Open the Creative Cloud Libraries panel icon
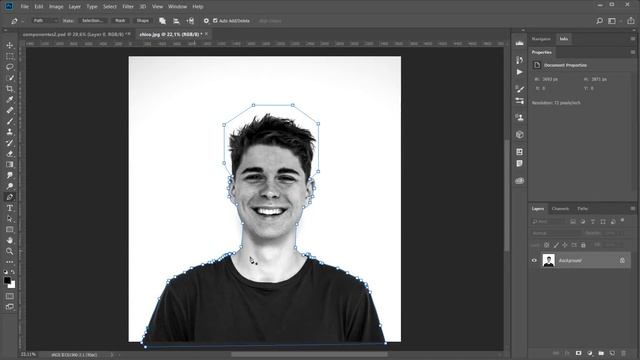 [x=520, y=180]
